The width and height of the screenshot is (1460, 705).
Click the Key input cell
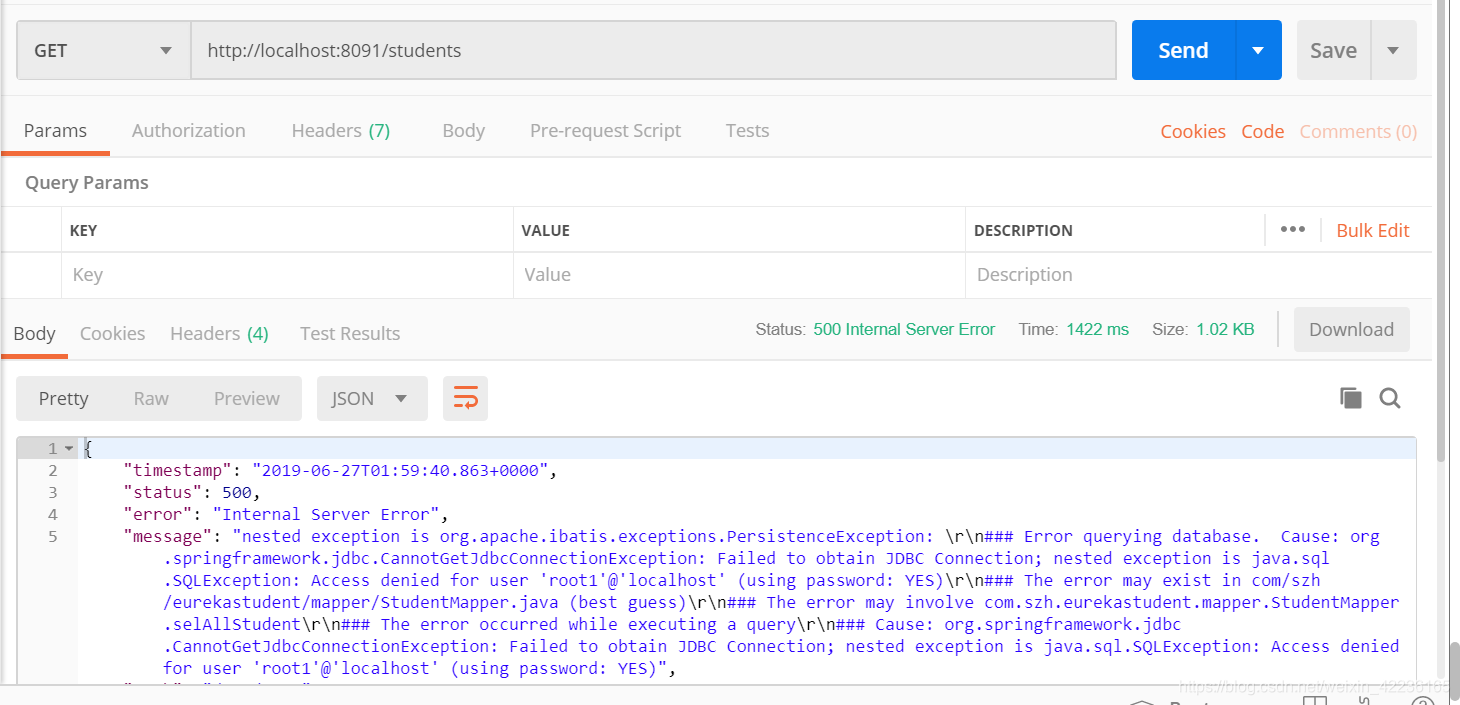287,275
